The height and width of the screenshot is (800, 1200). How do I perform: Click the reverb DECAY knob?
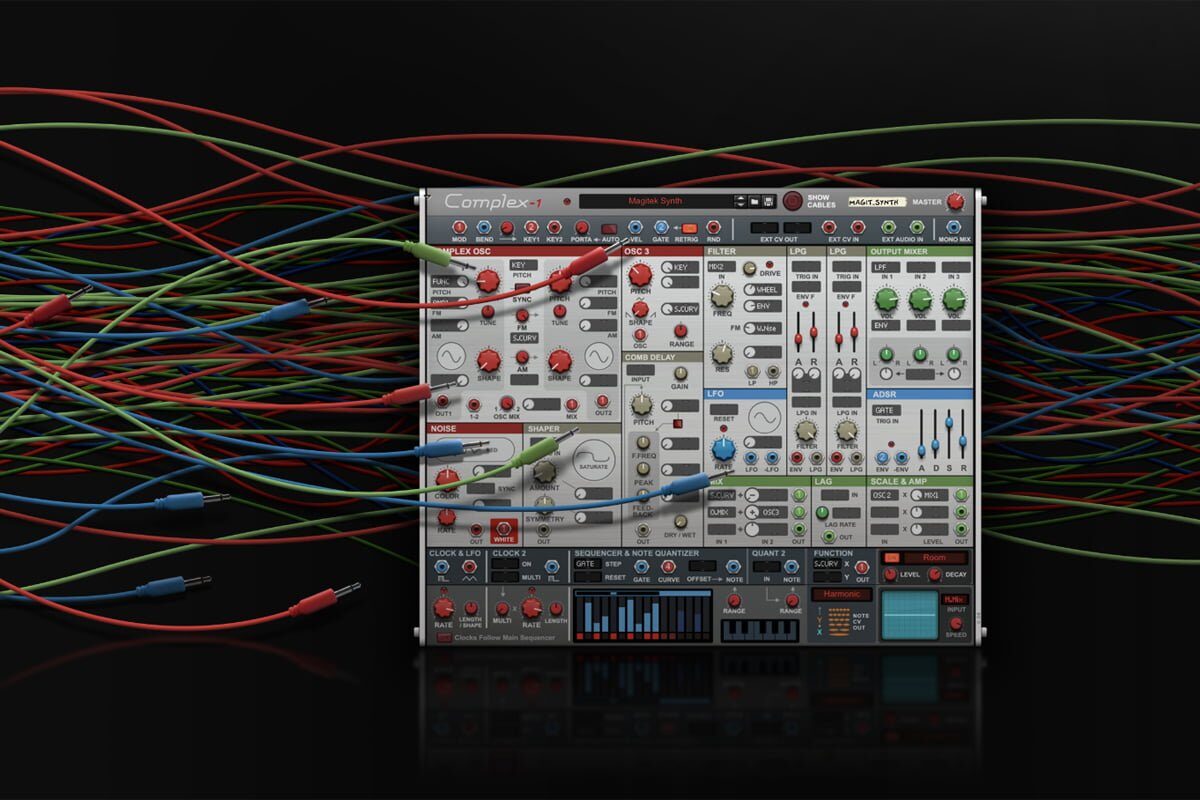[935, 575]
